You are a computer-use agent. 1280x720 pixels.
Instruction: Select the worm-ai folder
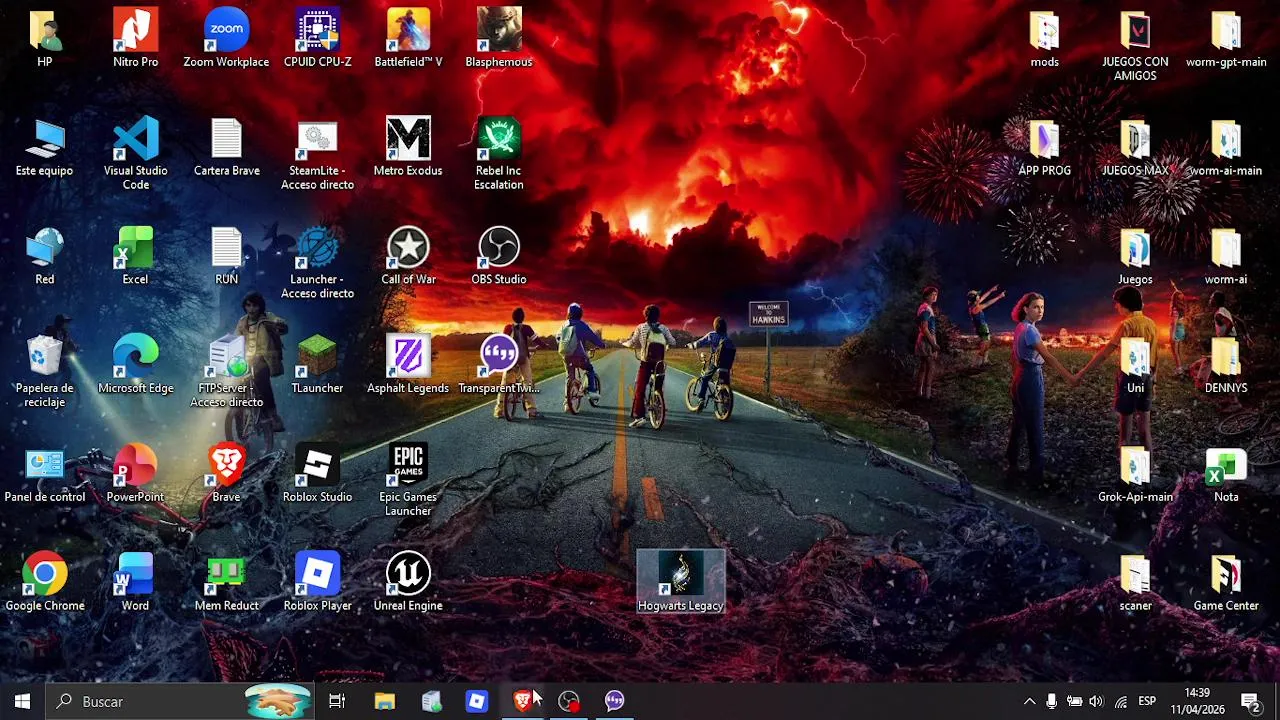click(1226, 256)
